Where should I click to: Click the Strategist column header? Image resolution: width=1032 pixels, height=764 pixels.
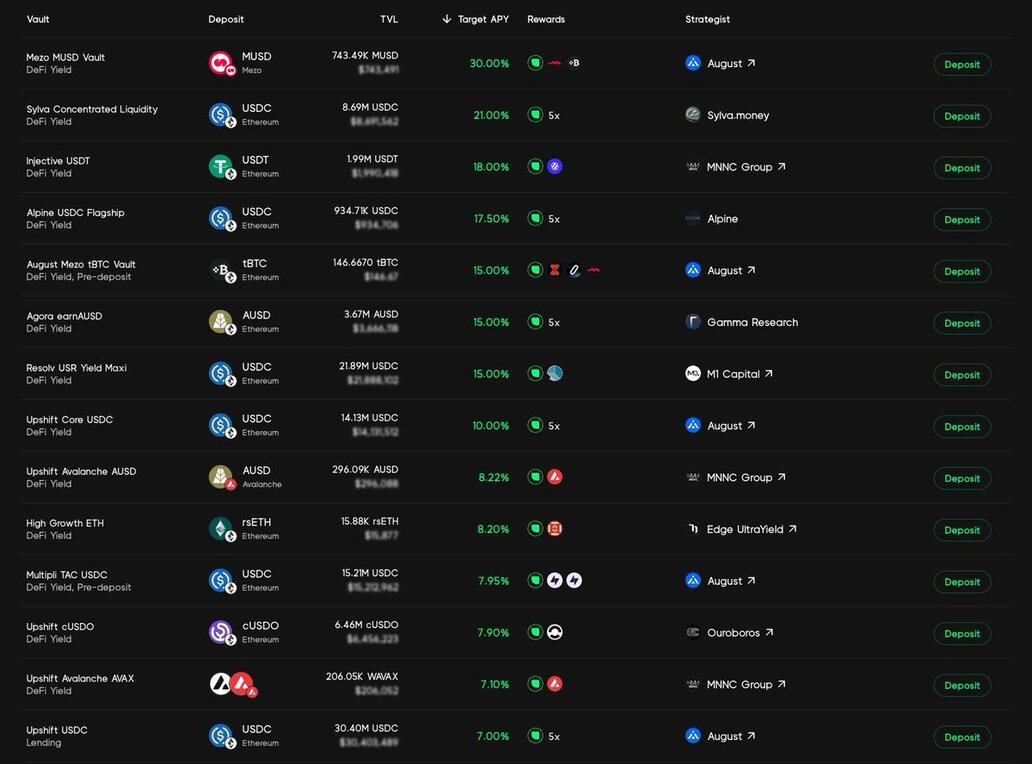pyautogui.click(x=707, y=19)
